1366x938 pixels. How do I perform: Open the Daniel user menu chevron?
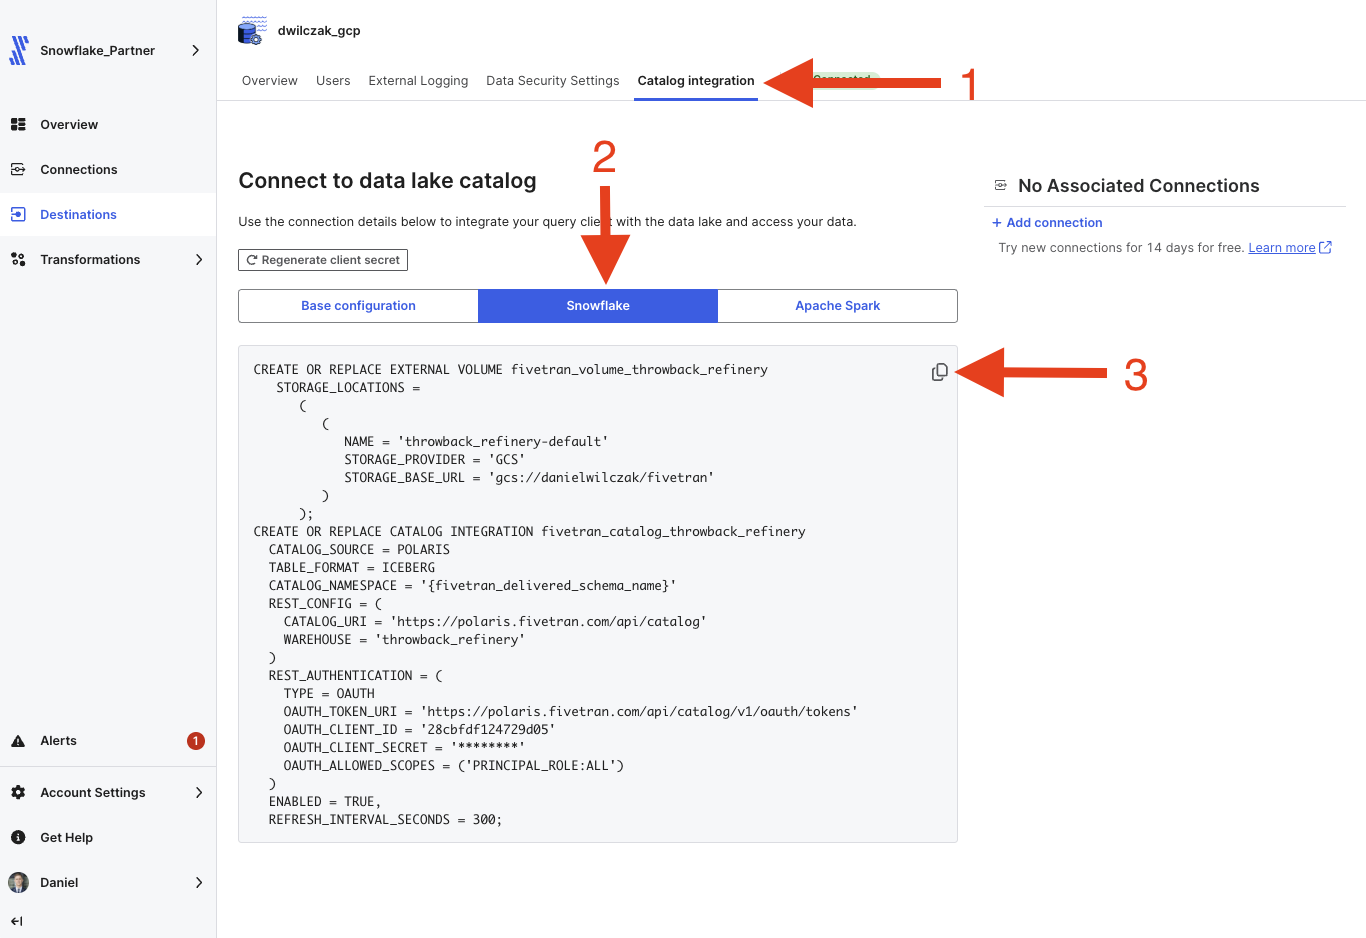tap(199, 883)
